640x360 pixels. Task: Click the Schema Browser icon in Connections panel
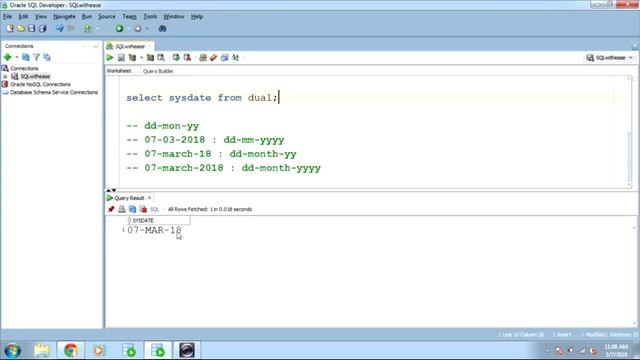[x=47, y=57]
